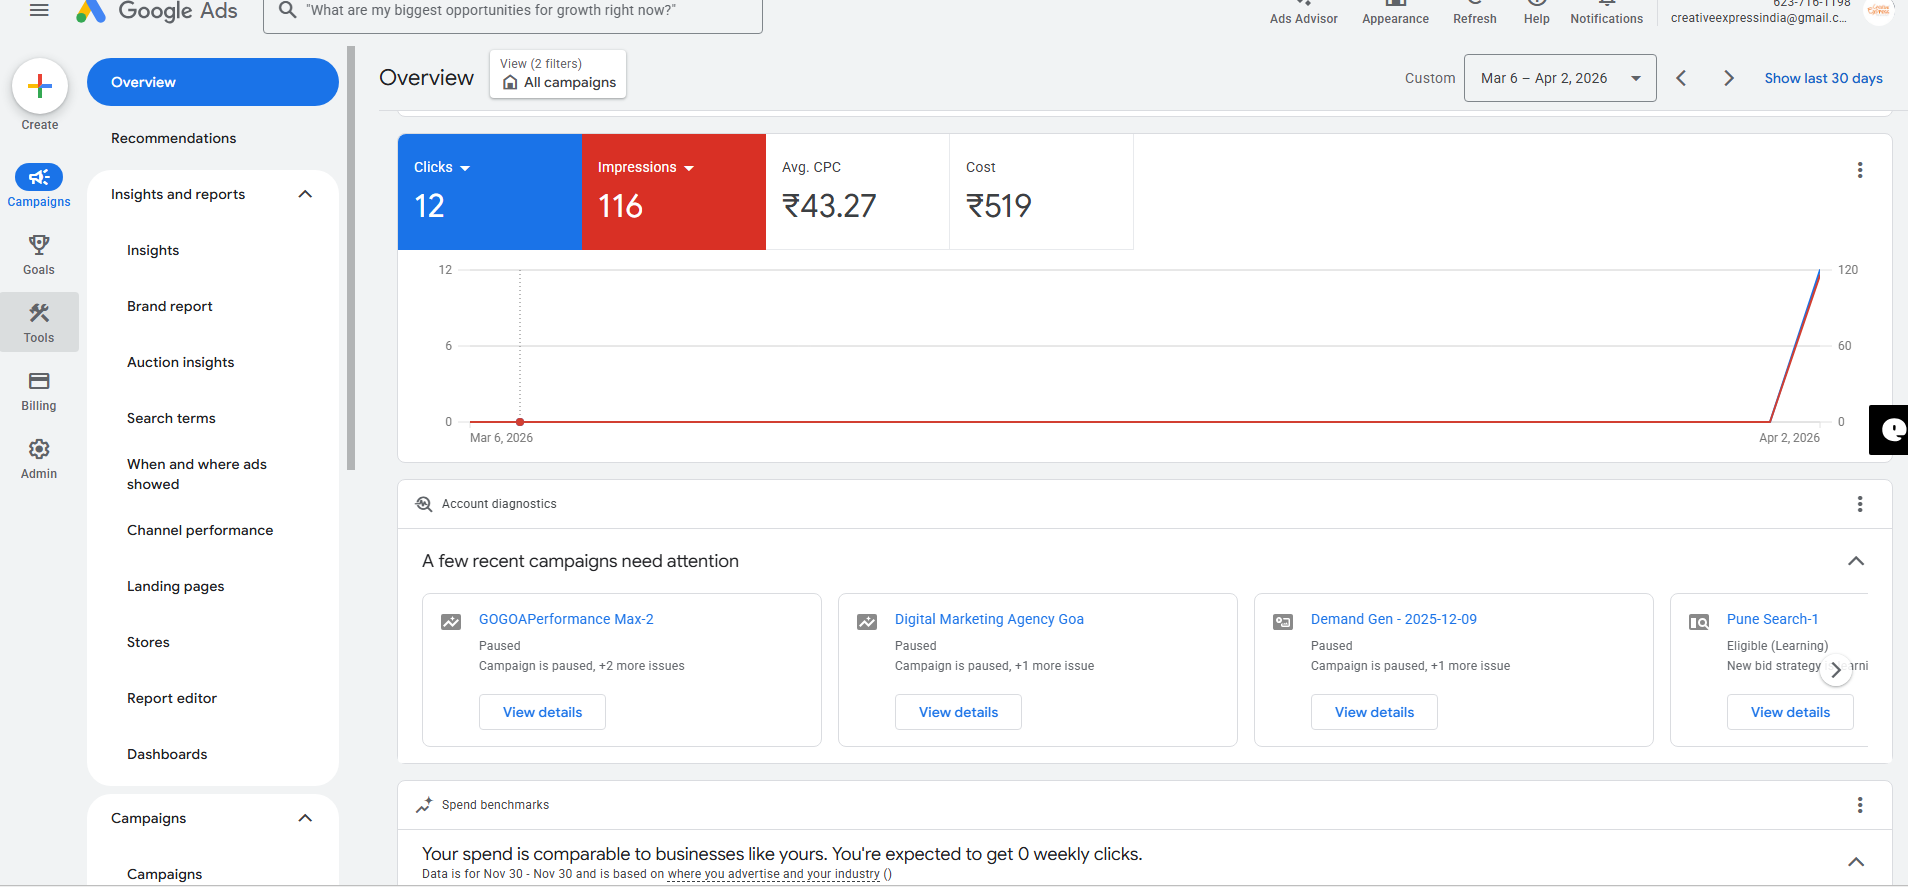Collapse the Campaigns nav section
The height and width of the screenshot is (887, 1908).
[x=305, y=818]
